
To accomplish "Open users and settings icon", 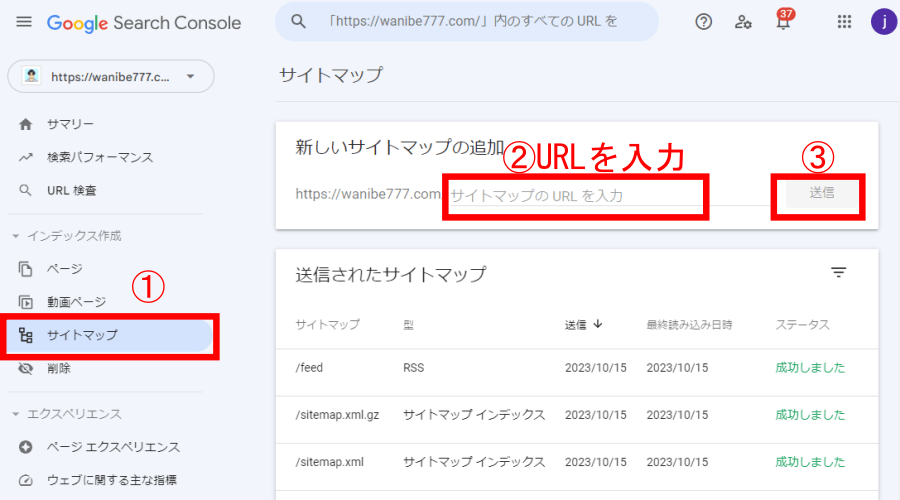I will [743, 22].
